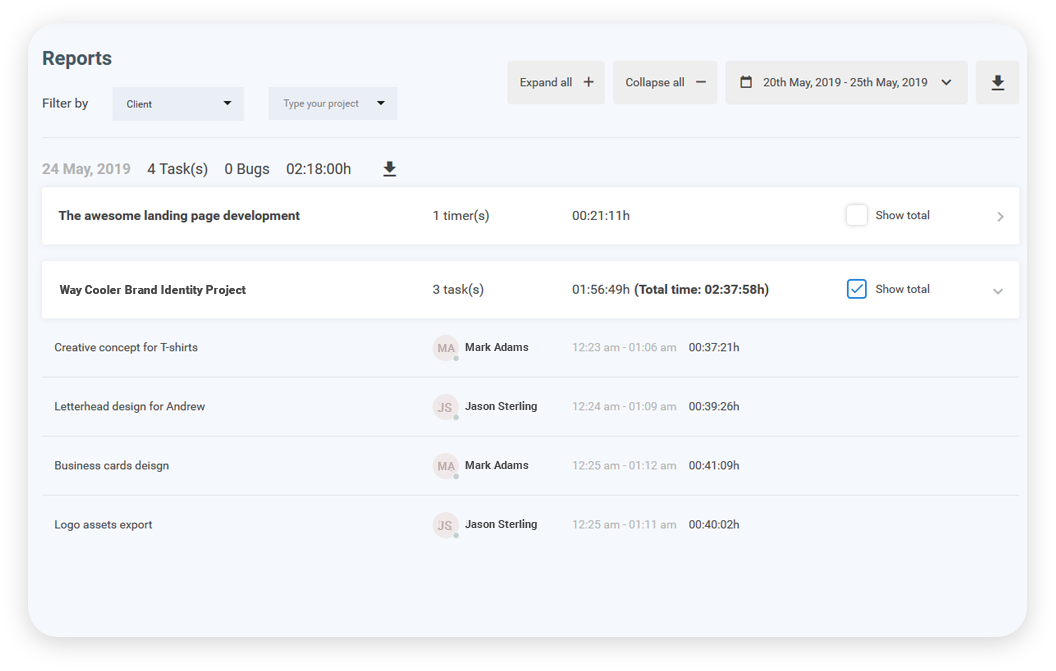Enable Show total for awesome landing page project
This screenshot has width=1056, height=671.
coord(857,215)
